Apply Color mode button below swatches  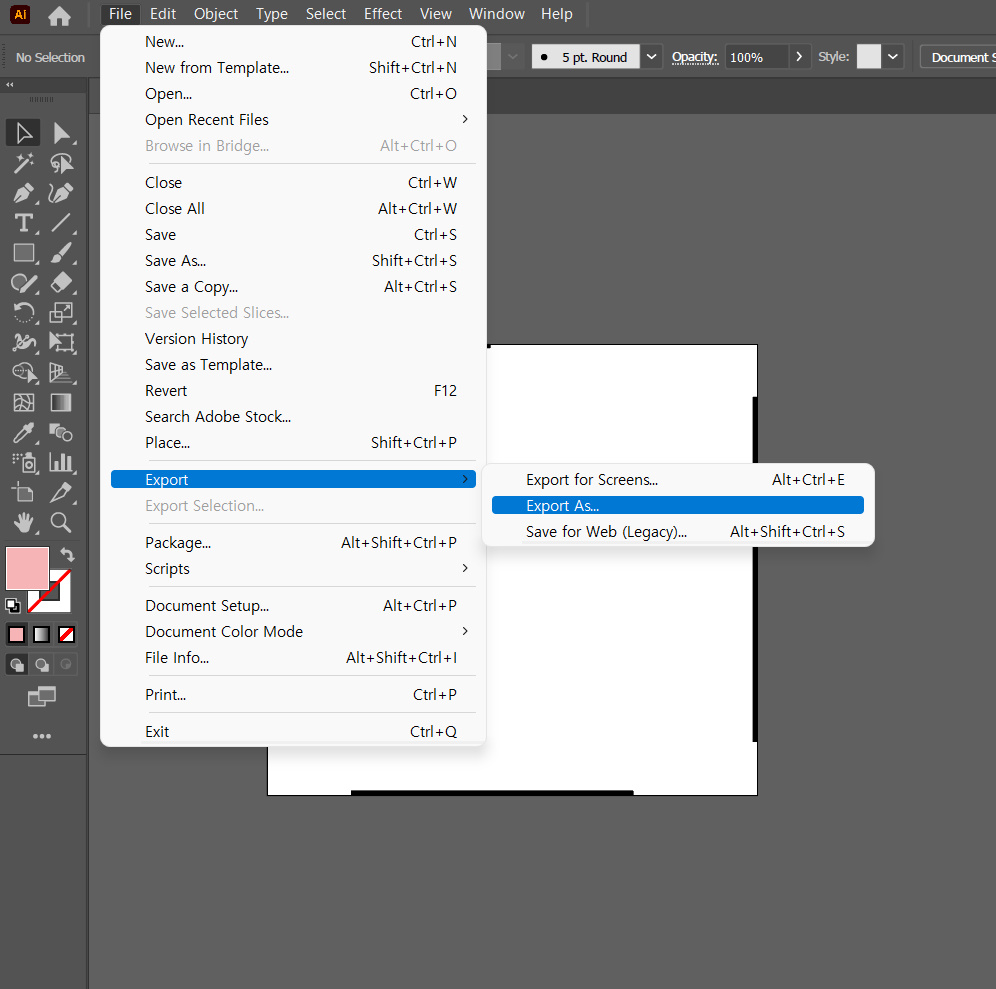point(17,634)
